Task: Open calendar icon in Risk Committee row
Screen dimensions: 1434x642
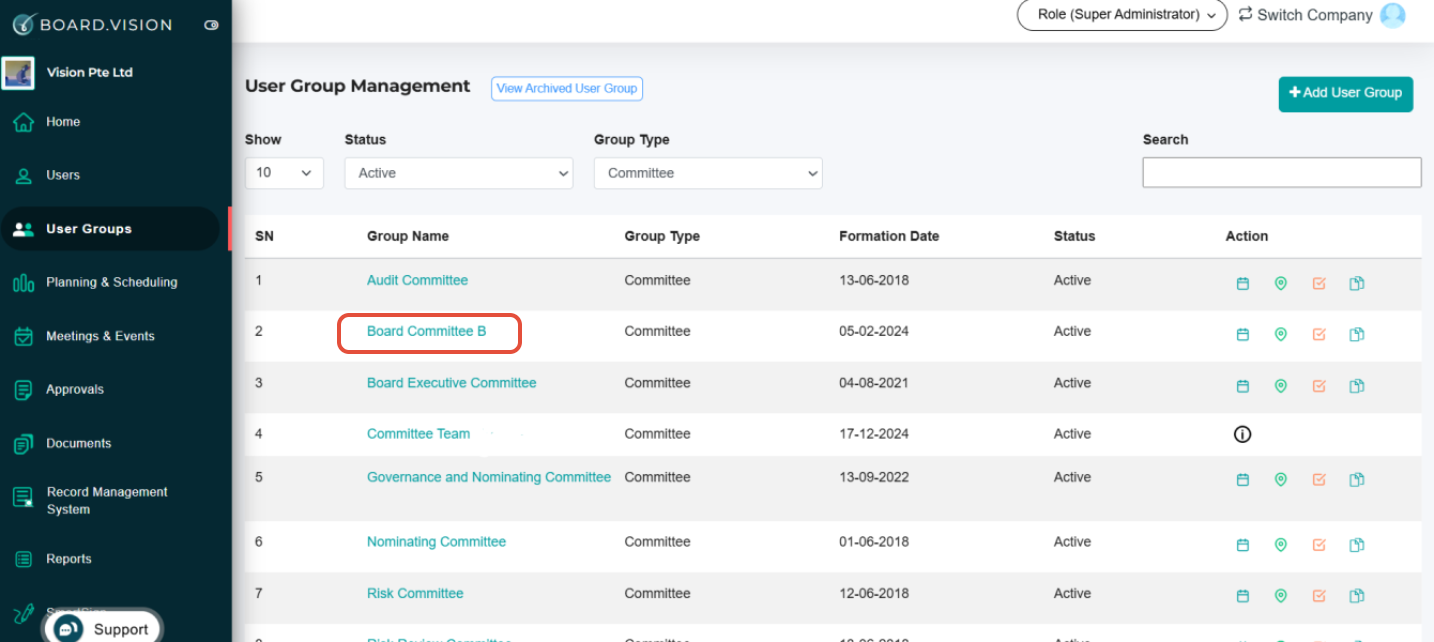Action: 1243,596
